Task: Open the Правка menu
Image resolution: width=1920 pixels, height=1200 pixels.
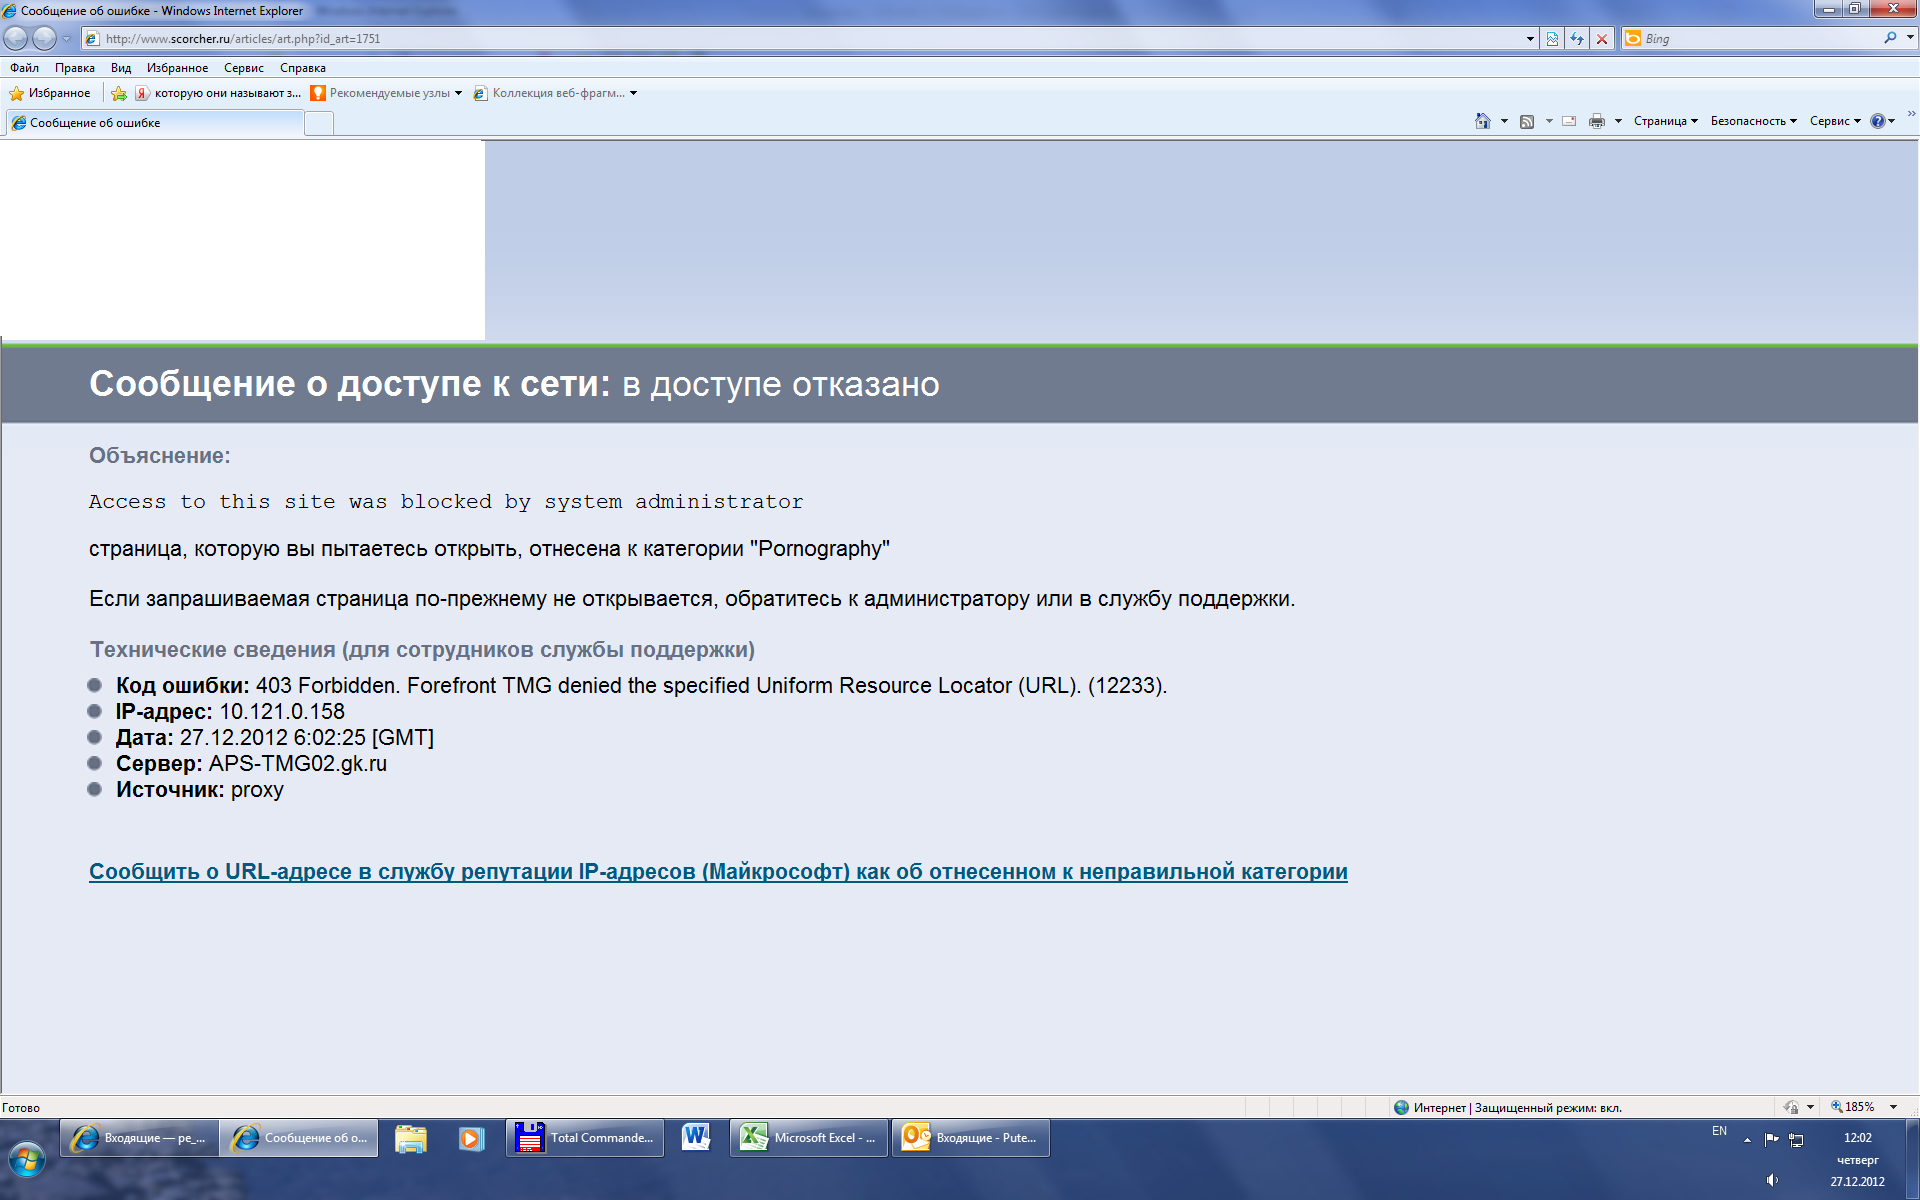Action: (x=75, y=68)
